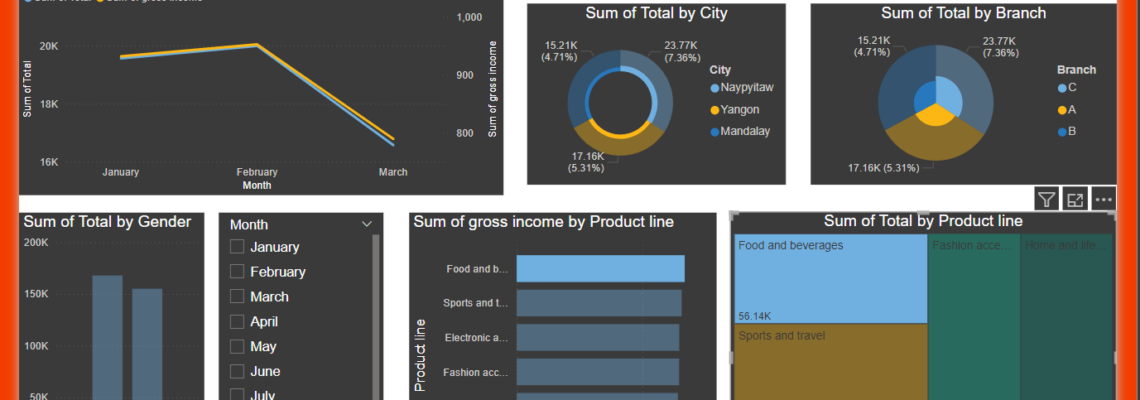Tick the May checkbox

tap(236, 346)
